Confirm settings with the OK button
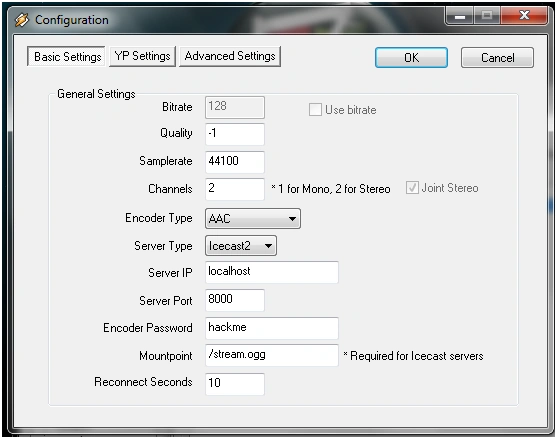The height and width of the screenshot is (439, 557). [411, 58]
